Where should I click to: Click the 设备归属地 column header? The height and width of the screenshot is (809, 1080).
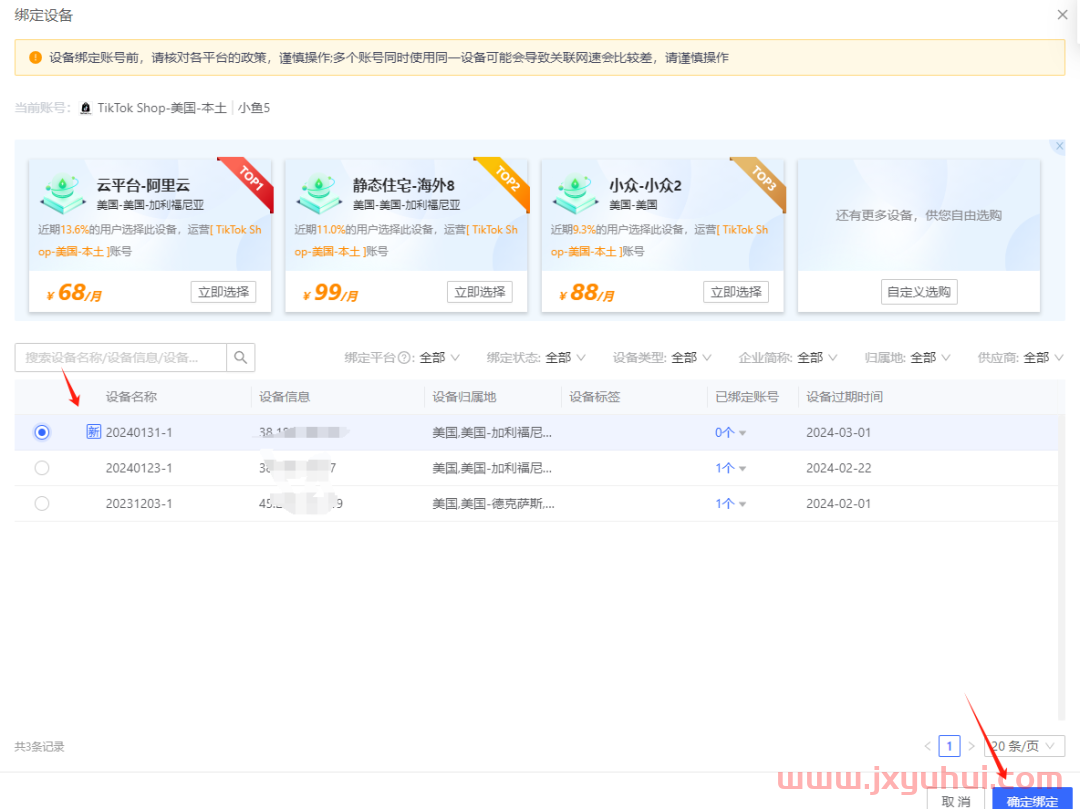pos(464,397)
